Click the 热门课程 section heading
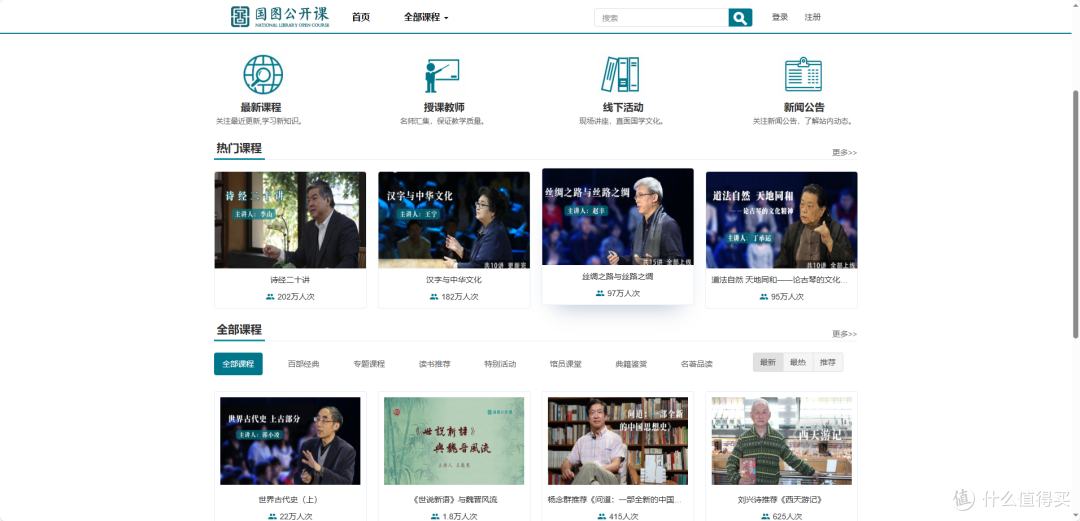 coord(239,148)
